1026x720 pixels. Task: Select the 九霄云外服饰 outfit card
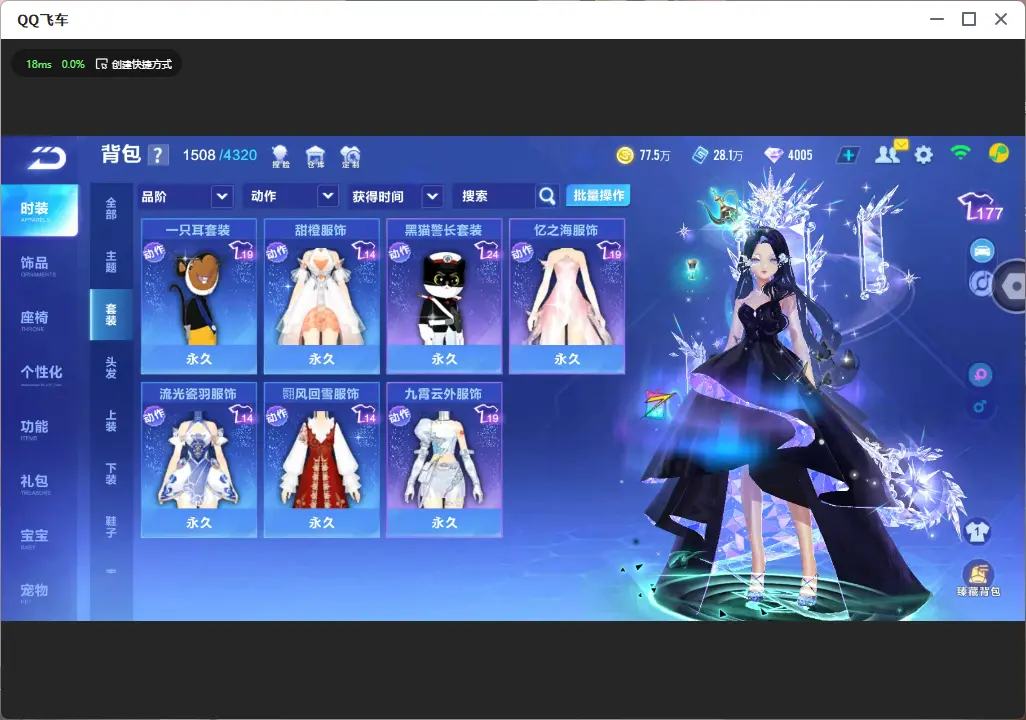click(x=444, y=460)
